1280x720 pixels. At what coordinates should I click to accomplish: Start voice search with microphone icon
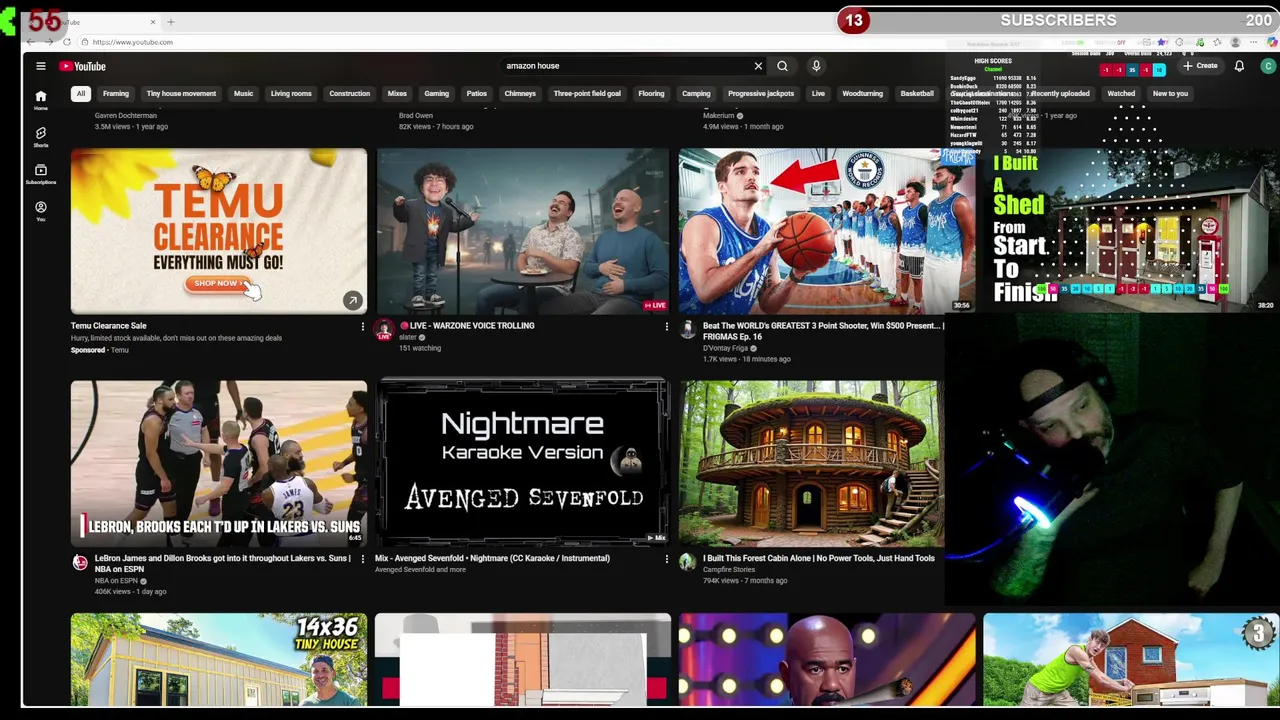pos(816,66)
